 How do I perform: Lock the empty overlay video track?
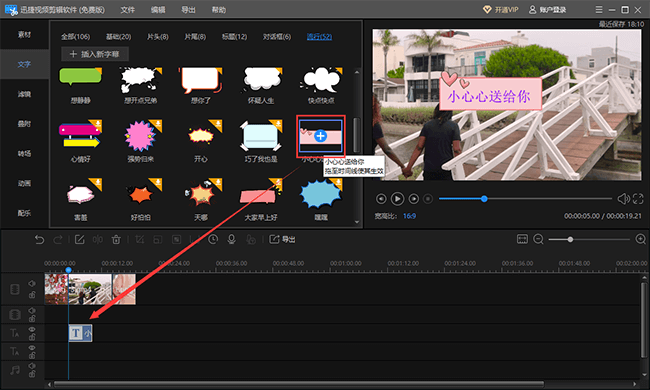(32, 318)
